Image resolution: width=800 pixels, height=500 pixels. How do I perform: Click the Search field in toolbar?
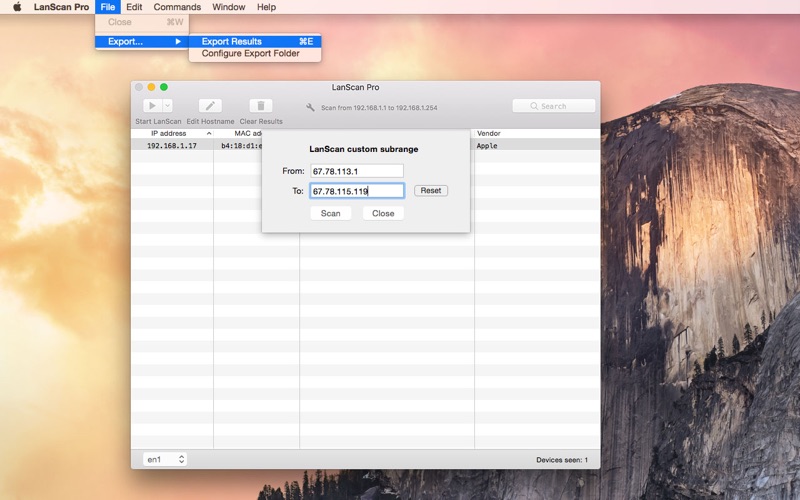(x=554, y=106)
